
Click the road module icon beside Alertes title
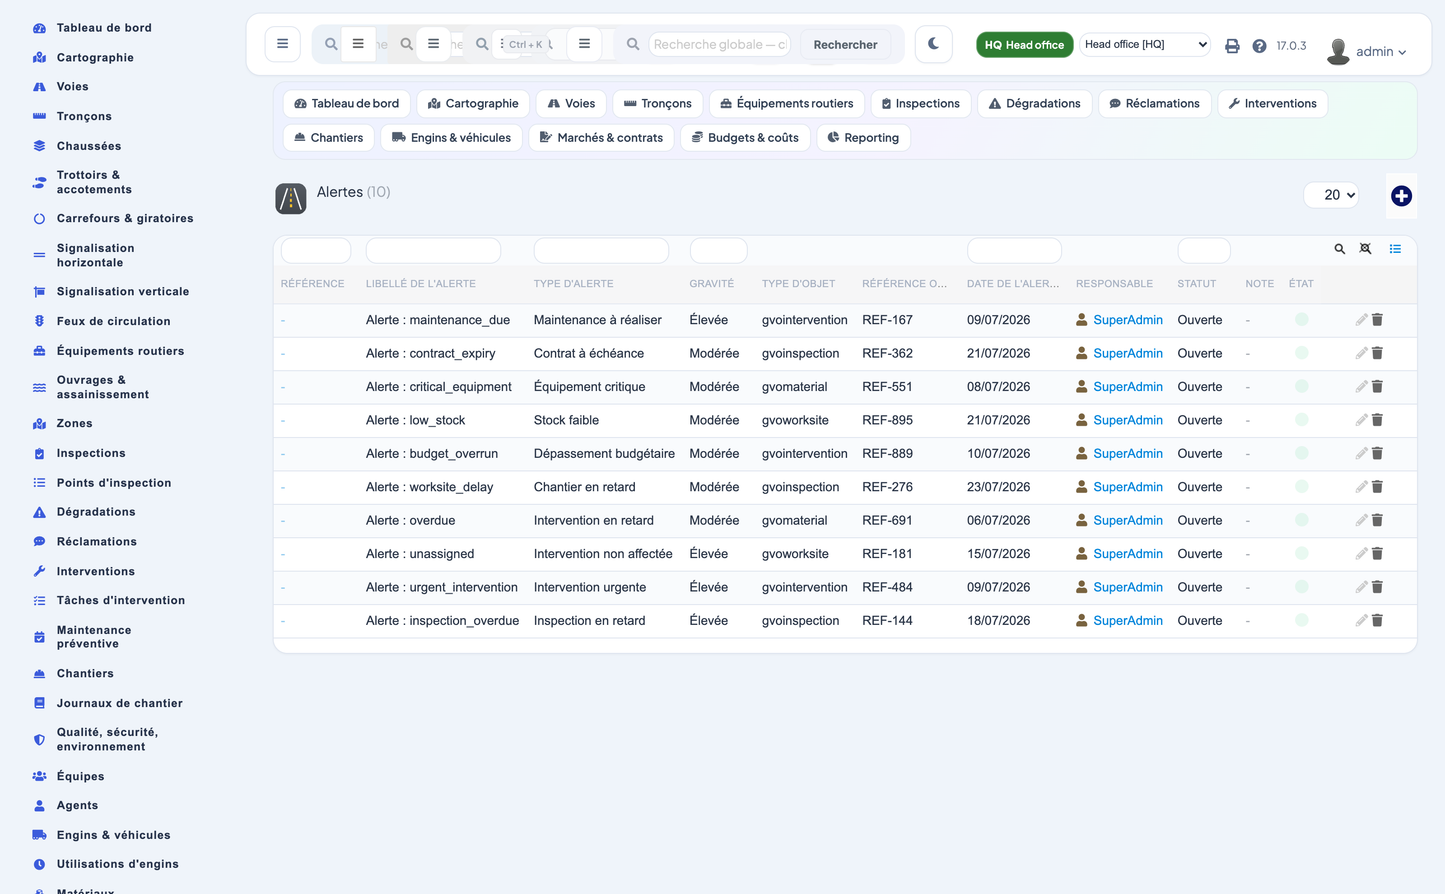(x=291, y=198)
